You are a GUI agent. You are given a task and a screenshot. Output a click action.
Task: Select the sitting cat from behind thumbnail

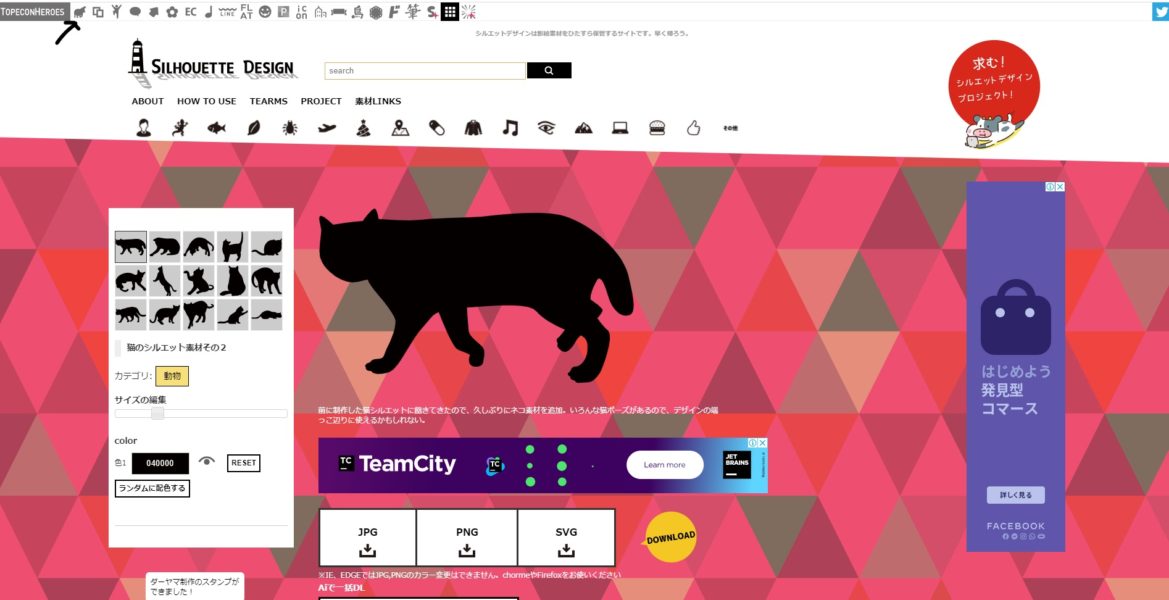pyautogui.click(x=233, y=281)
